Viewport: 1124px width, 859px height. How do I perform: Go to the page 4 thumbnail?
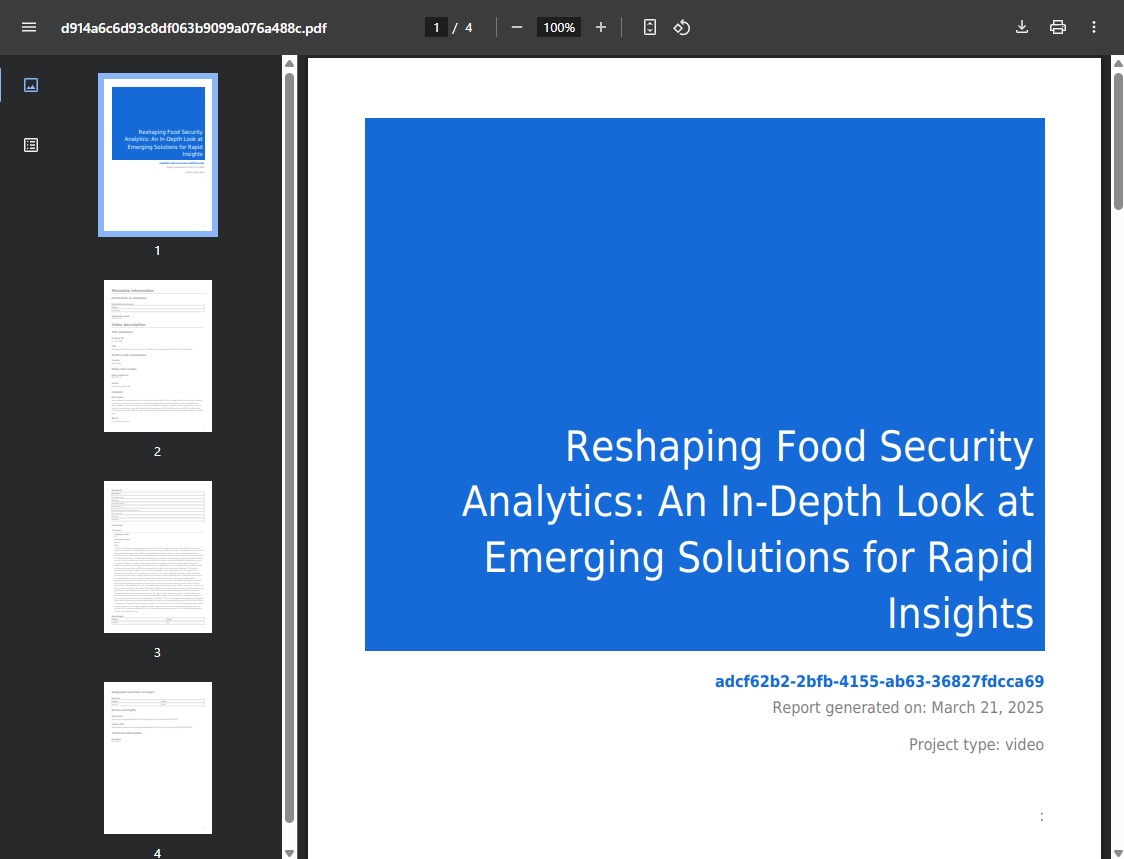158,758
